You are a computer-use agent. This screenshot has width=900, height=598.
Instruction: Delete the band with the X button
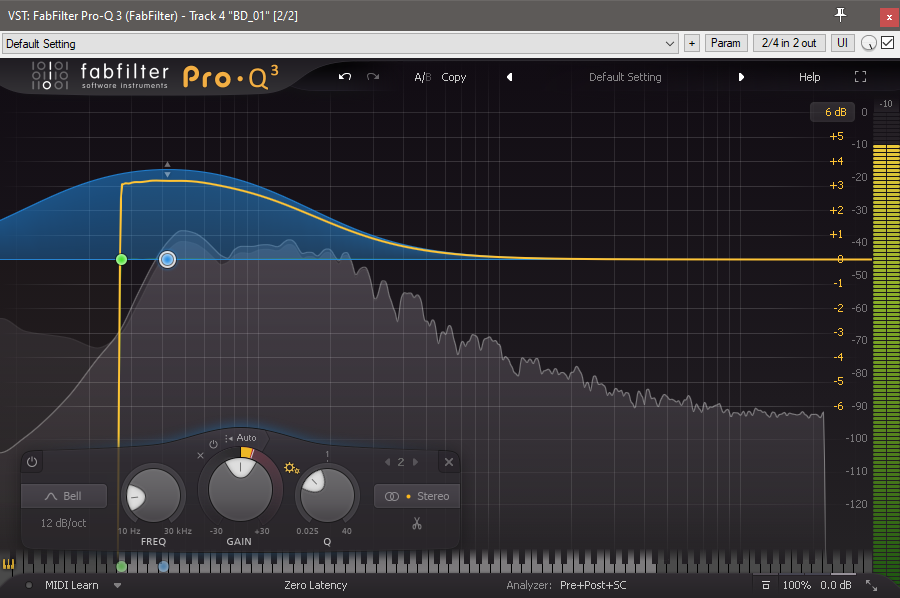(x=449, y=462)
